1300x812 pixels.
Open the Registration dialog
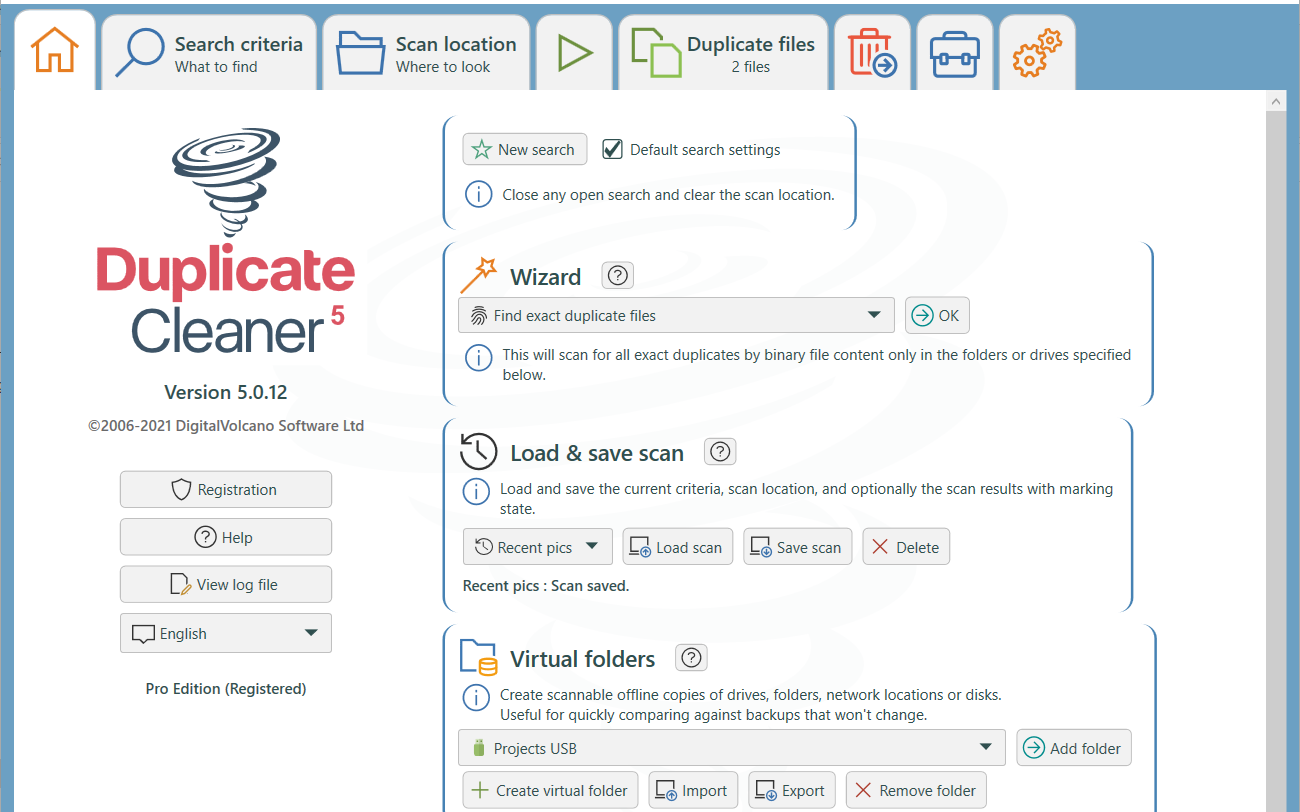tap(226, 489)
